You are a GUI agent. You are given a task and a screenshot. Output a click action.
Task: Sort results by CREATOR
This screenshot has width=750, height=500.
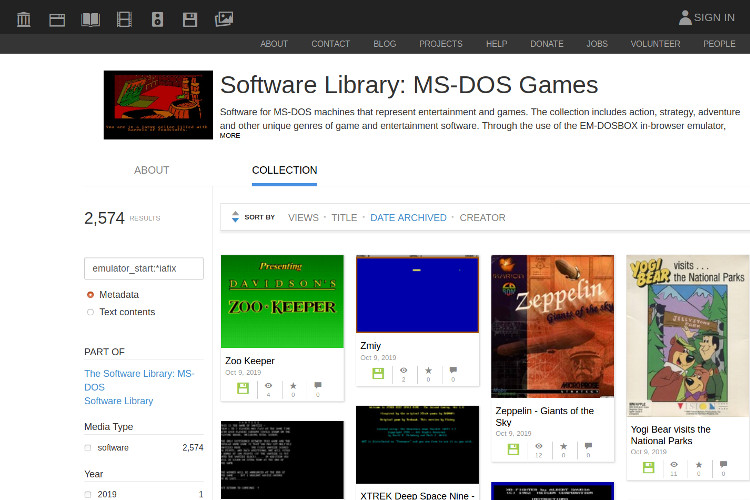(482, 217)
